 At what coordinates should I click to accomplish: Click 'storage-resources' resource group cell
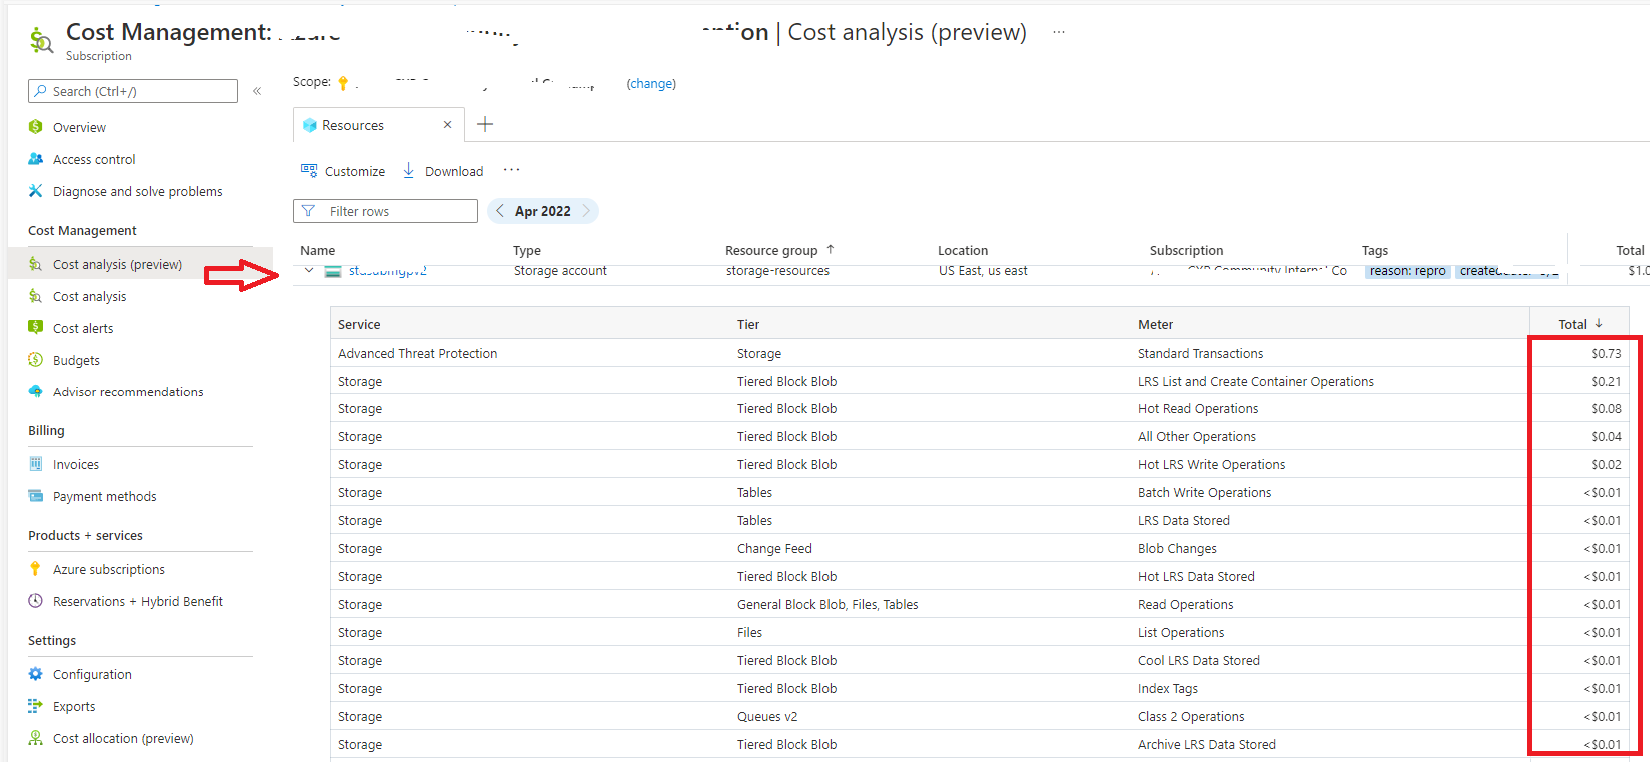coord(778,271)
